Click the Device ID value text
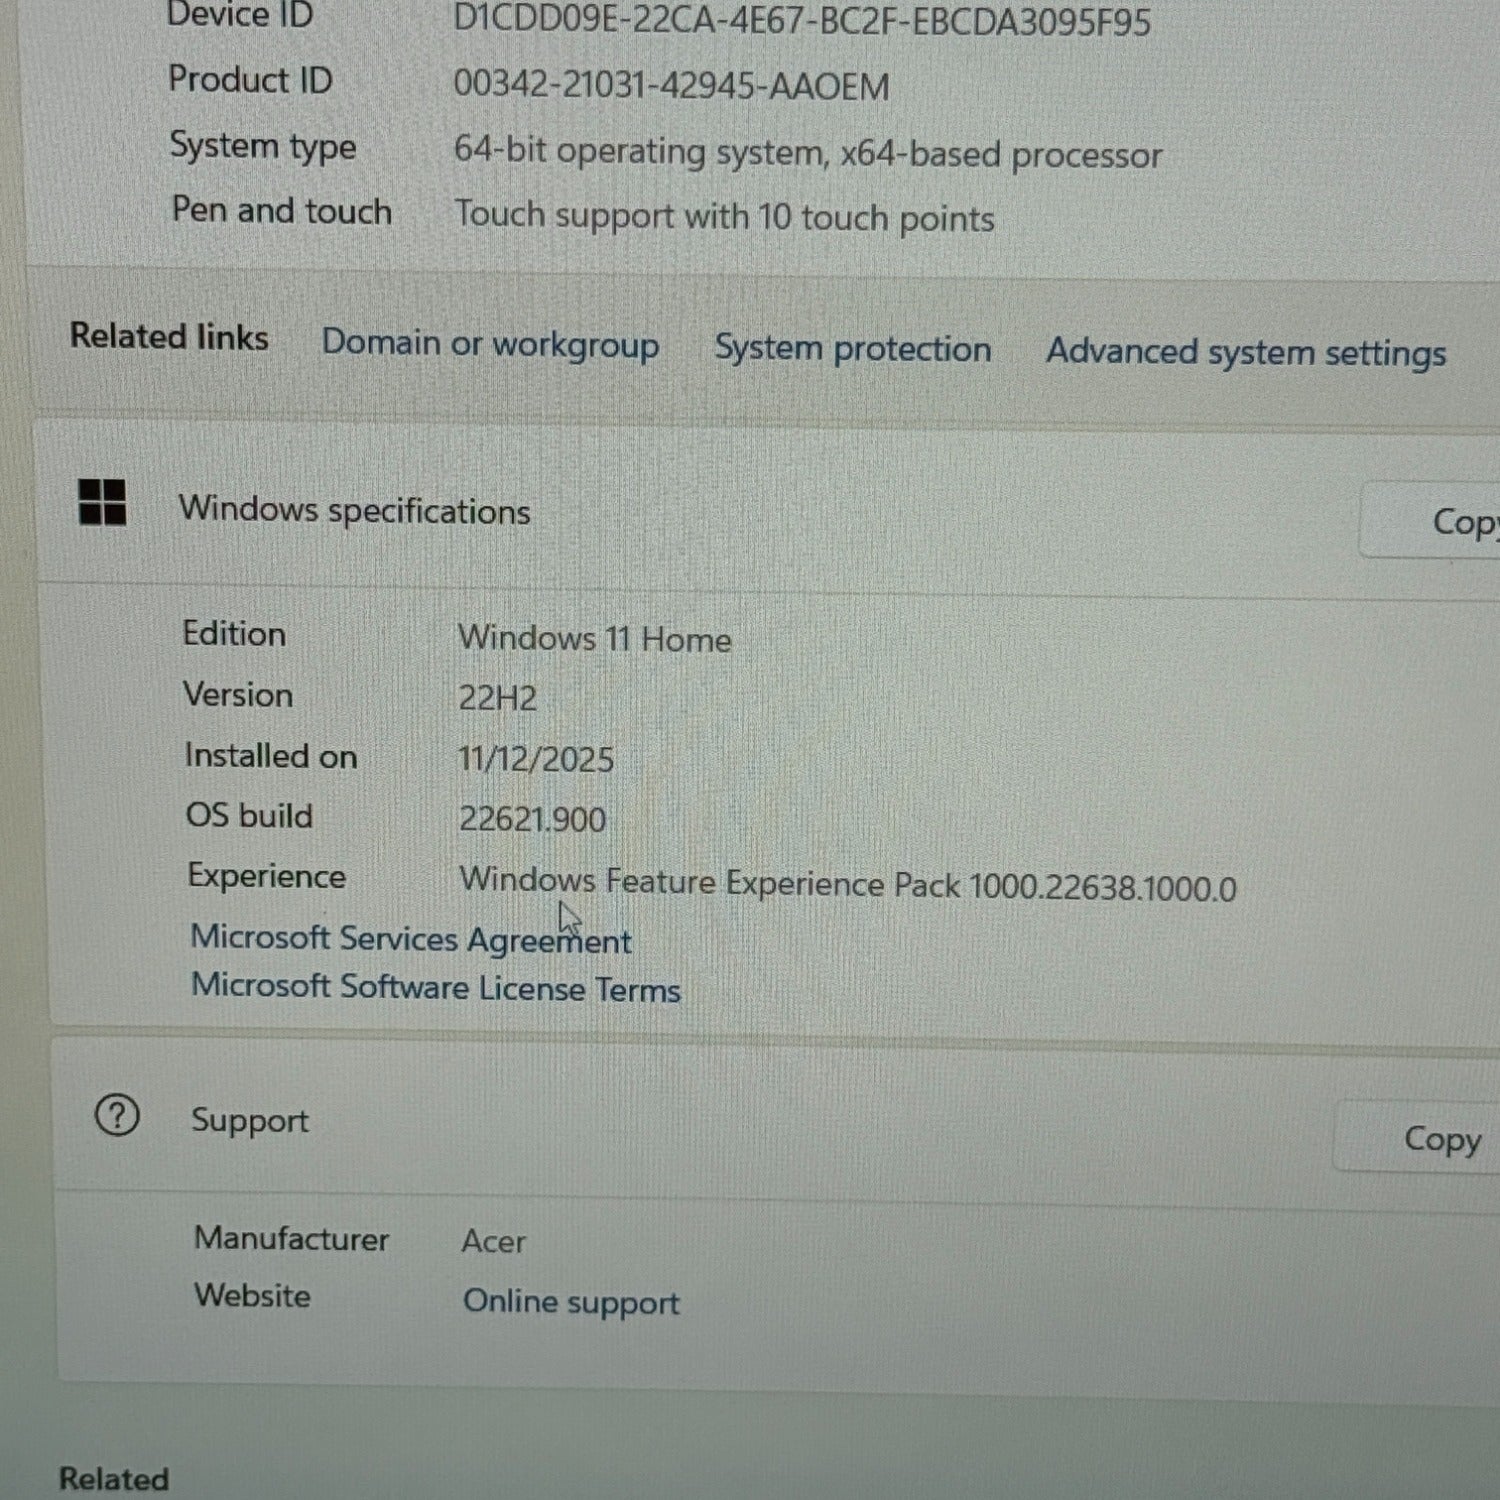1500x1500 pixels. click(x=801, y=22)
